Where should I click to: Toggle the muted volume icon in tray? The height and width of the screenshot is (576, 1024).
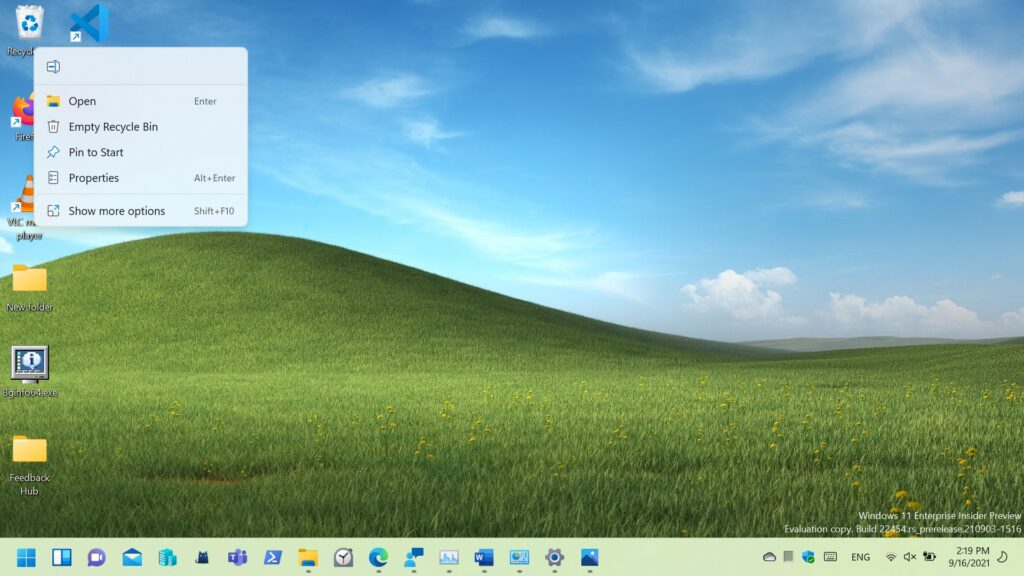point(910,557)
